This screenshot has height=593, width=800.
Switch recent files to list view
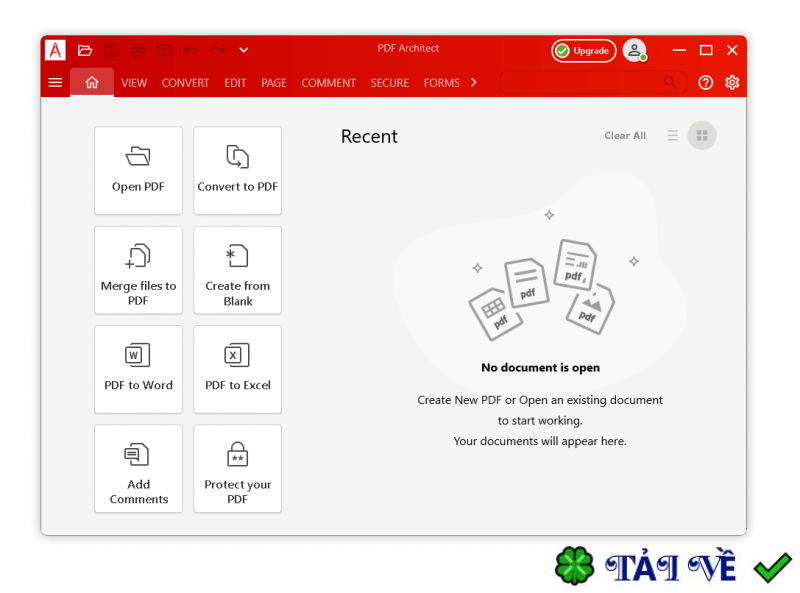pyautogui.click(x=672, y=136)
